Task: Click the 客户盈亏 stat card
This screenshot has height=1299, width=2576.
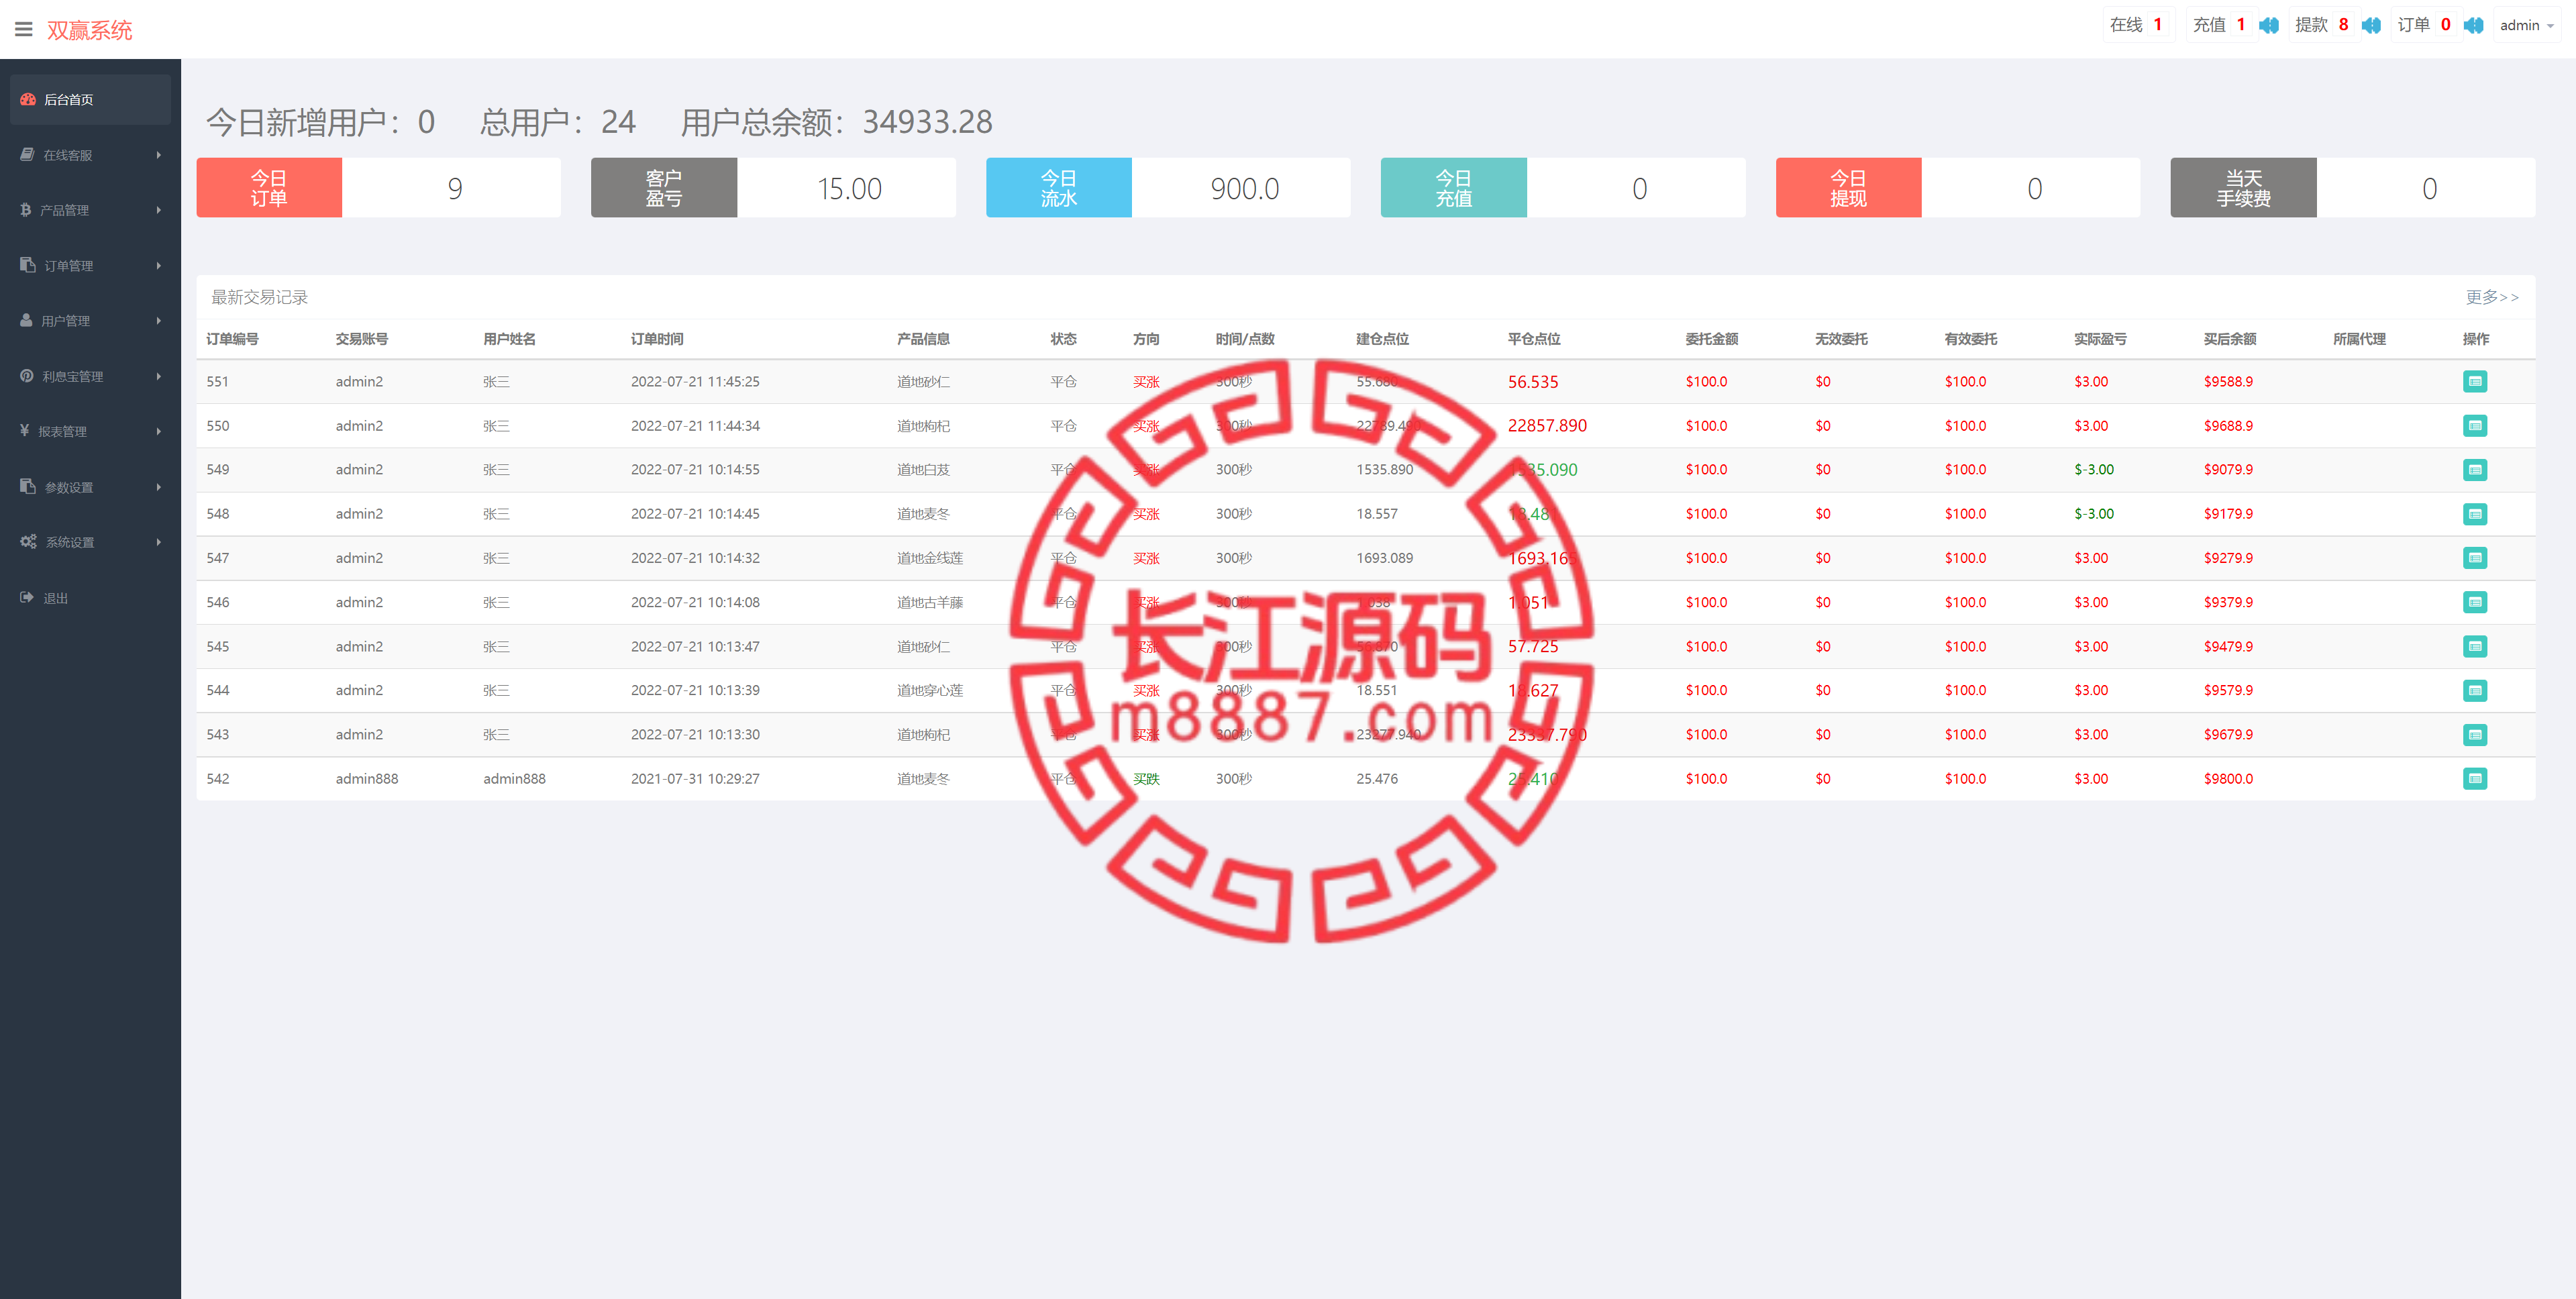Action: [773, 187]
